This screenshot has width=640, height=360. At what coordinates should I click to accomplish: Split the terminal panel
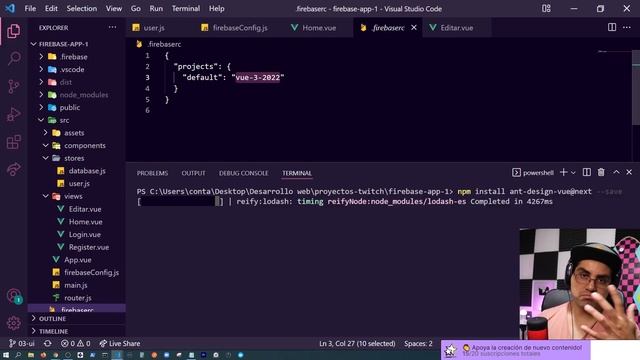tap(587, 173)
